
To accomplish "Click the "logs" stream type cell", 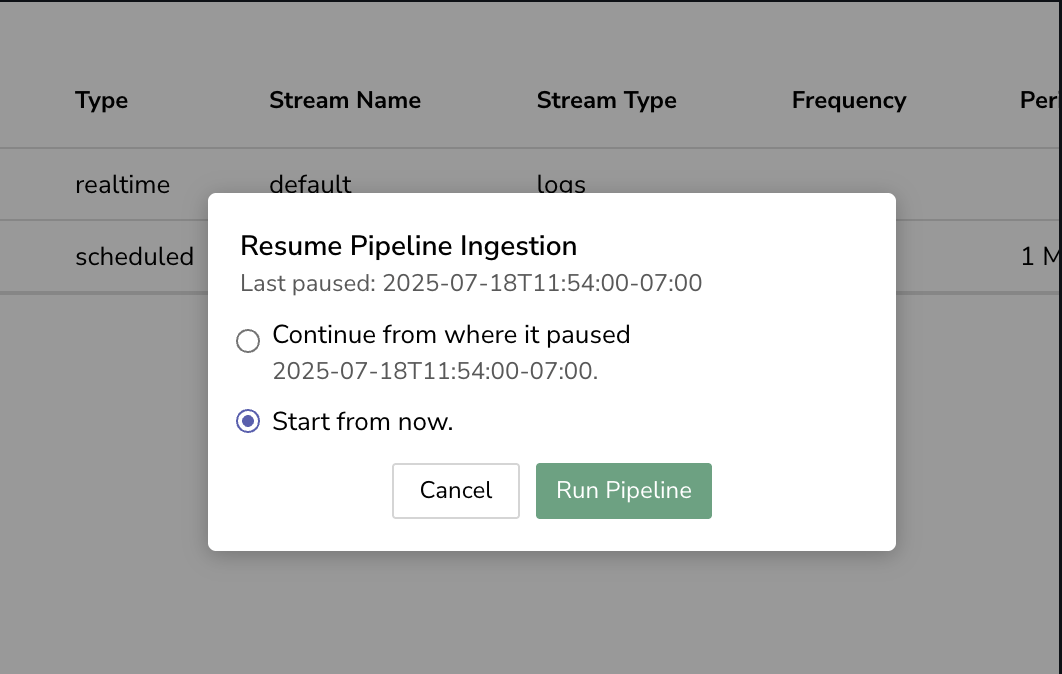I will point(561,184).
